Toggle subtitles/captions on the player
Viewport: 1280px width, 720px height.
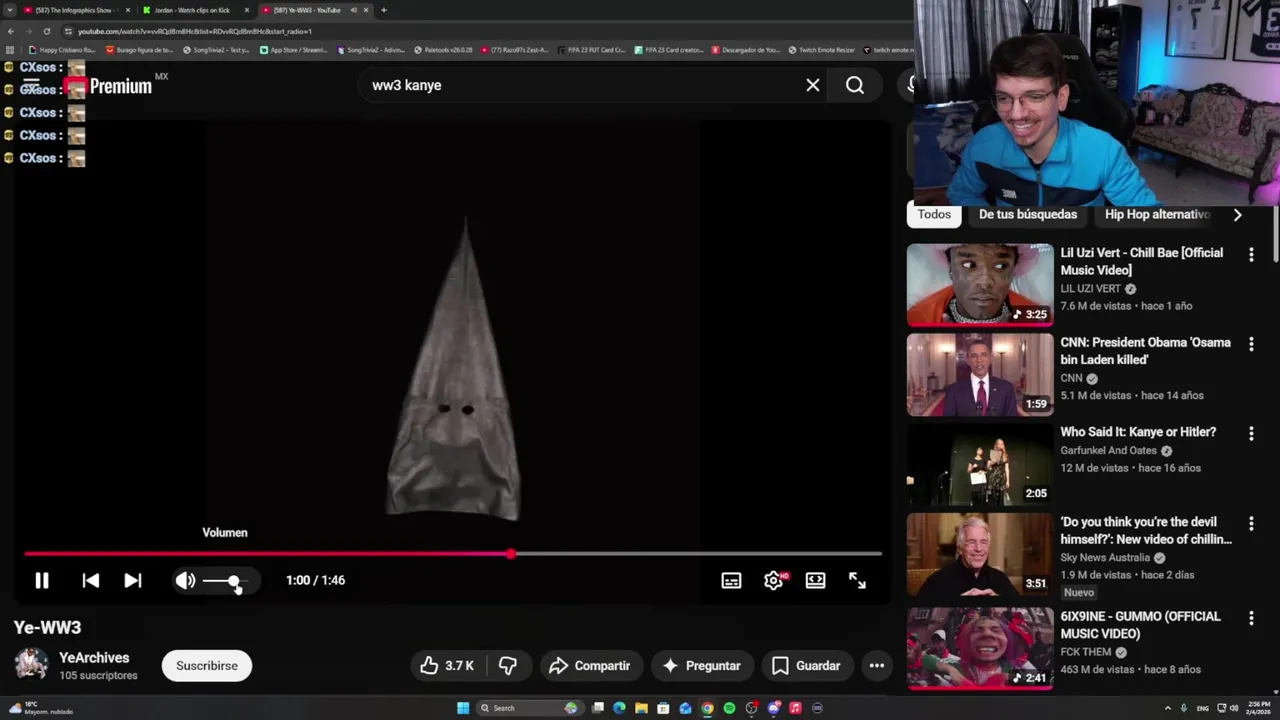tap(731, 580)
